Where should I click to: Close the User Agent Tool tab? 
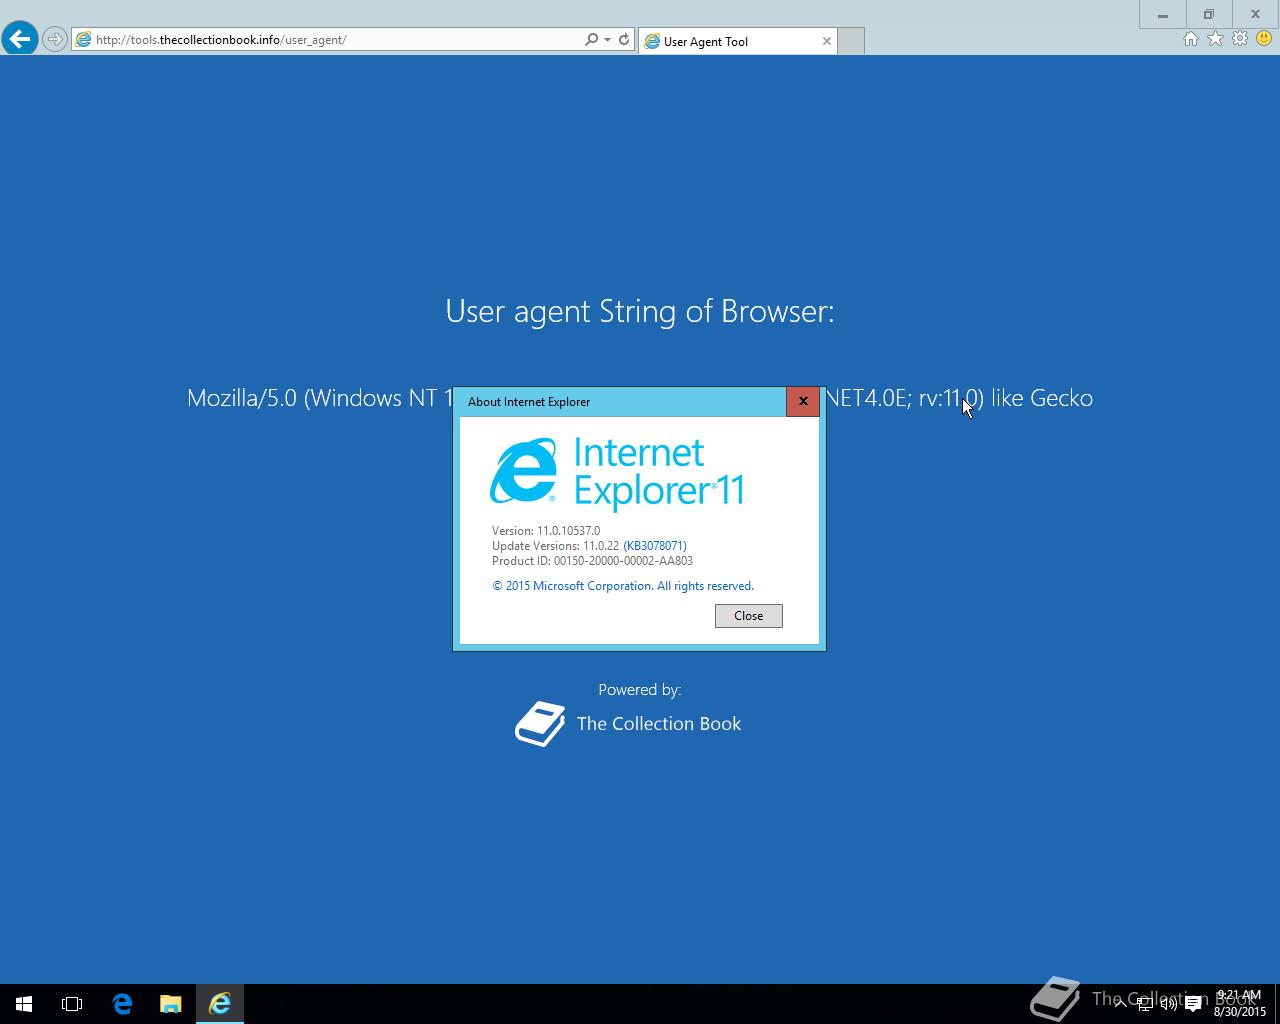tap(827, 41)
